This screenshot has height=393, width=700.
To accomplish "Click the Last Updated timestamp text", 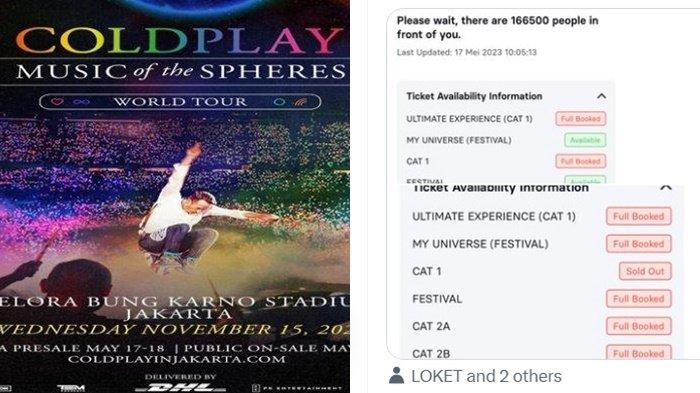I will click(x=467, y=52).
